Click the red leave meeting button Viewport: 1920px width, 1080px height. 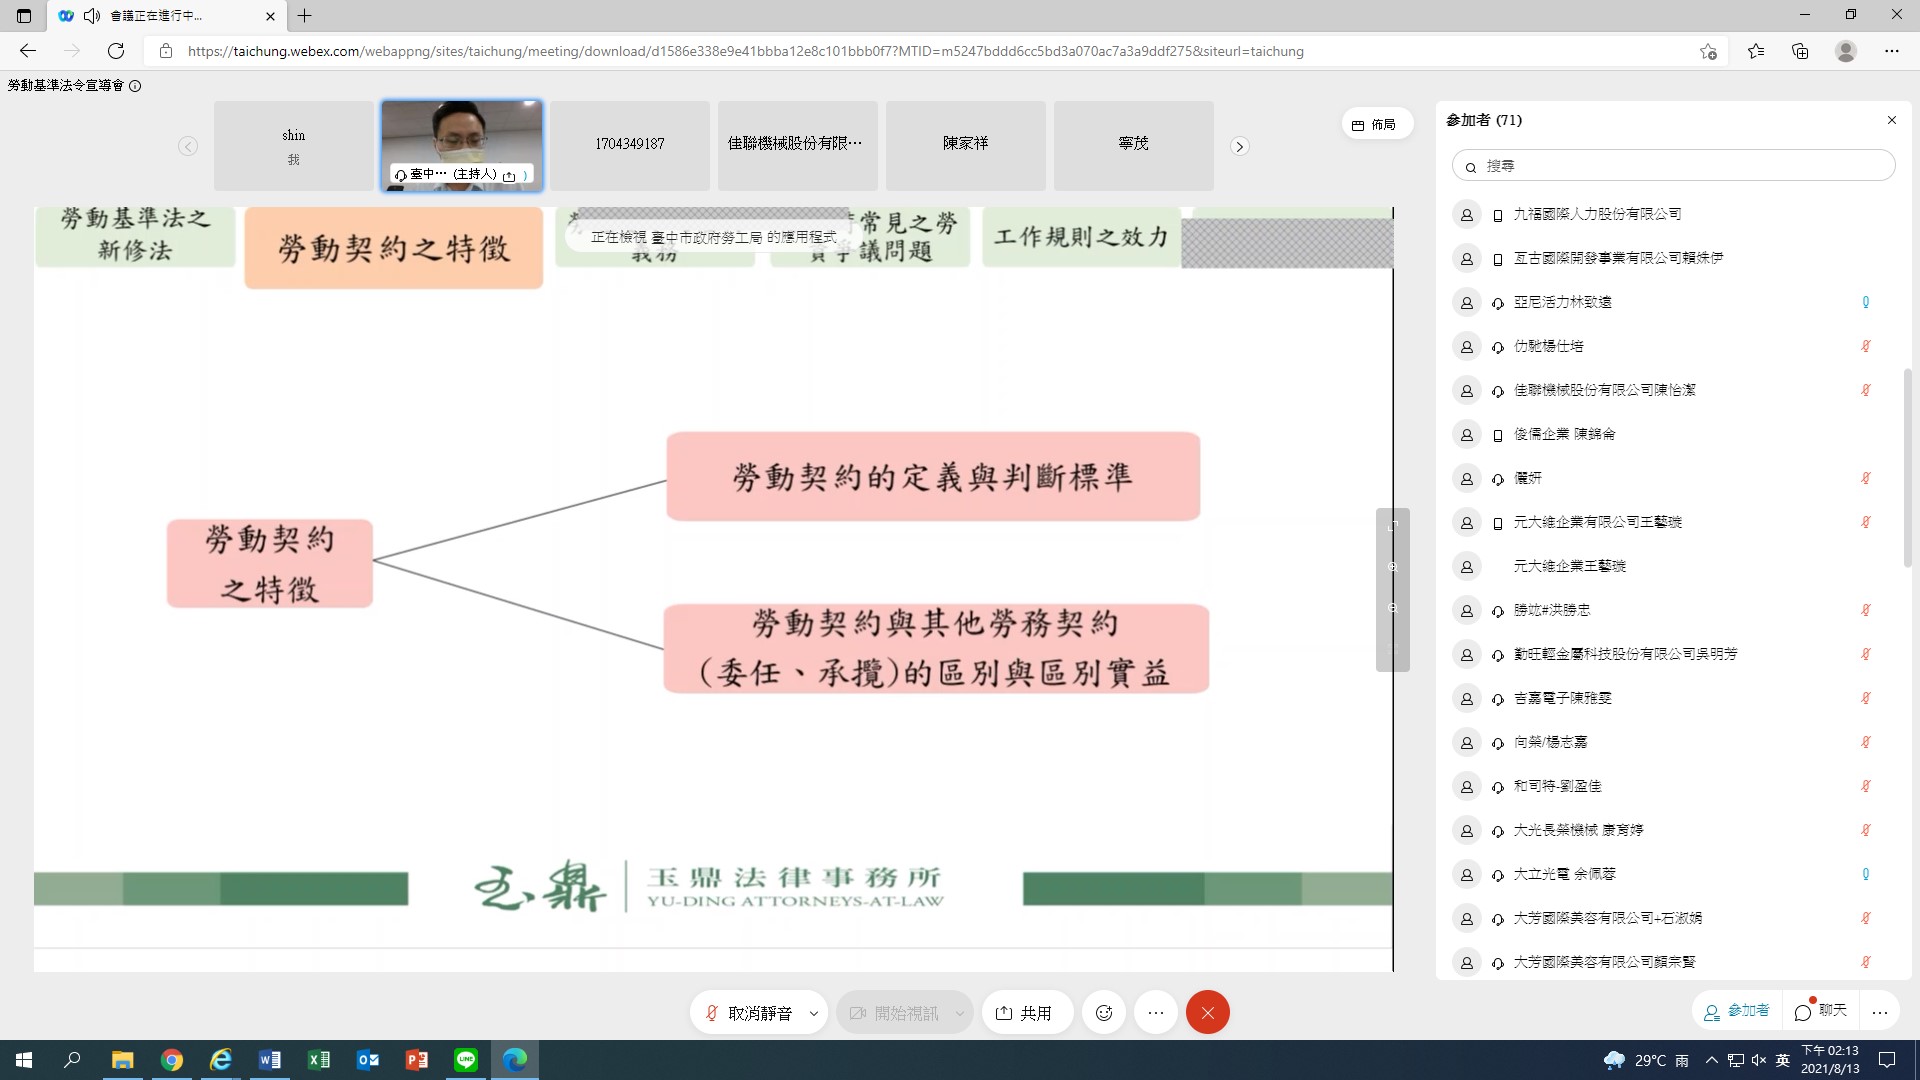click(x=1207, y=1013)
